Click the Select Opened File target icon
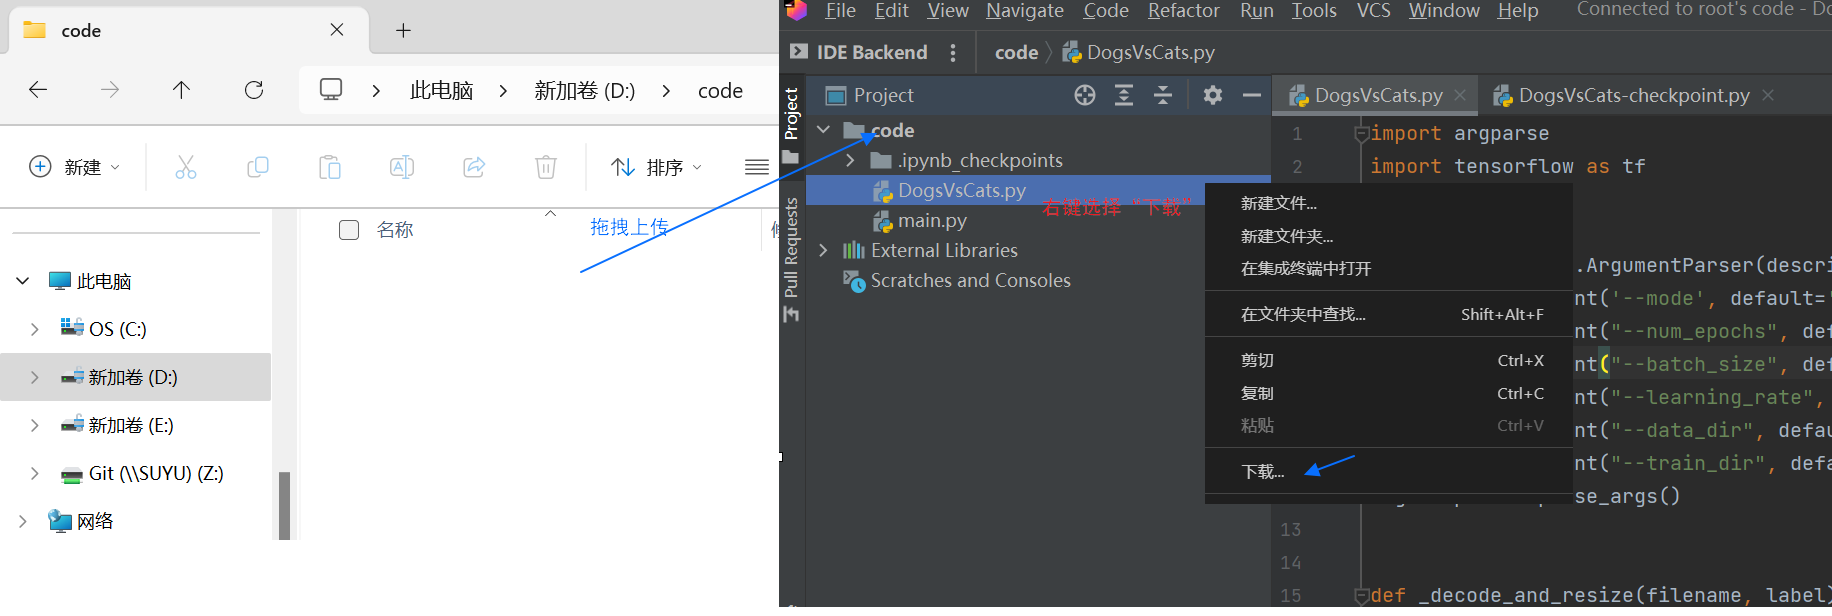The width and height of the screenshot is (1832, 616). pos(1085,95)
